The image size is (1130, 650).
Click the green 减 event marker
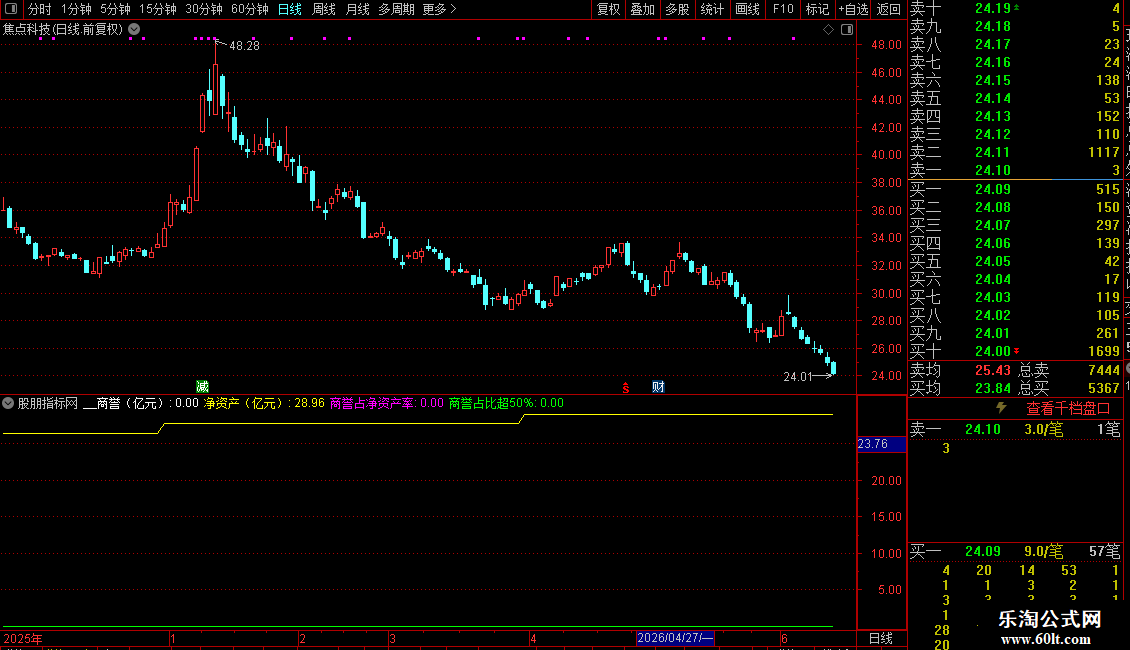coord(203,387)
